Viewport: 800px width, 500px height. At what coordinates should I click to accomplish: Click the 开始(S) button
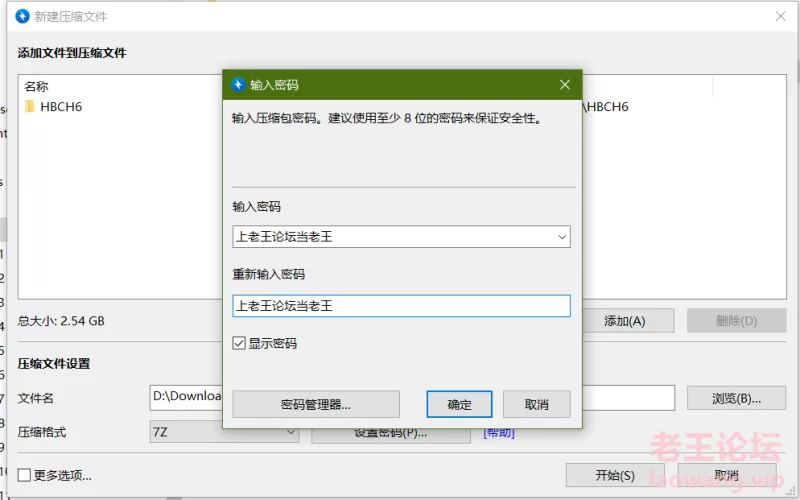[x=615, y=476]
